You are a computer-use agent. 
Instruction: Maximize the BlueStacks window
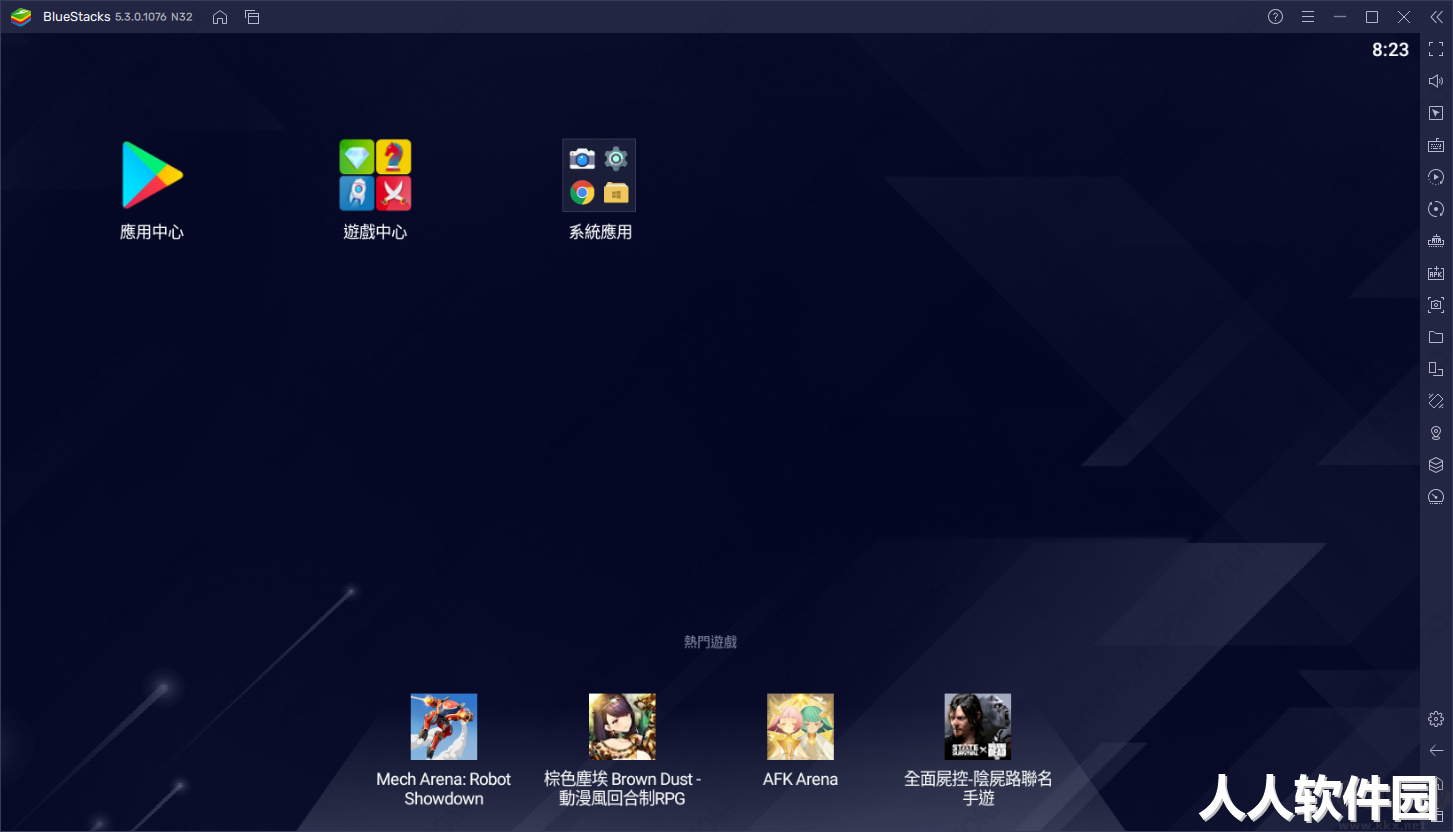[x=1372, y=17]
